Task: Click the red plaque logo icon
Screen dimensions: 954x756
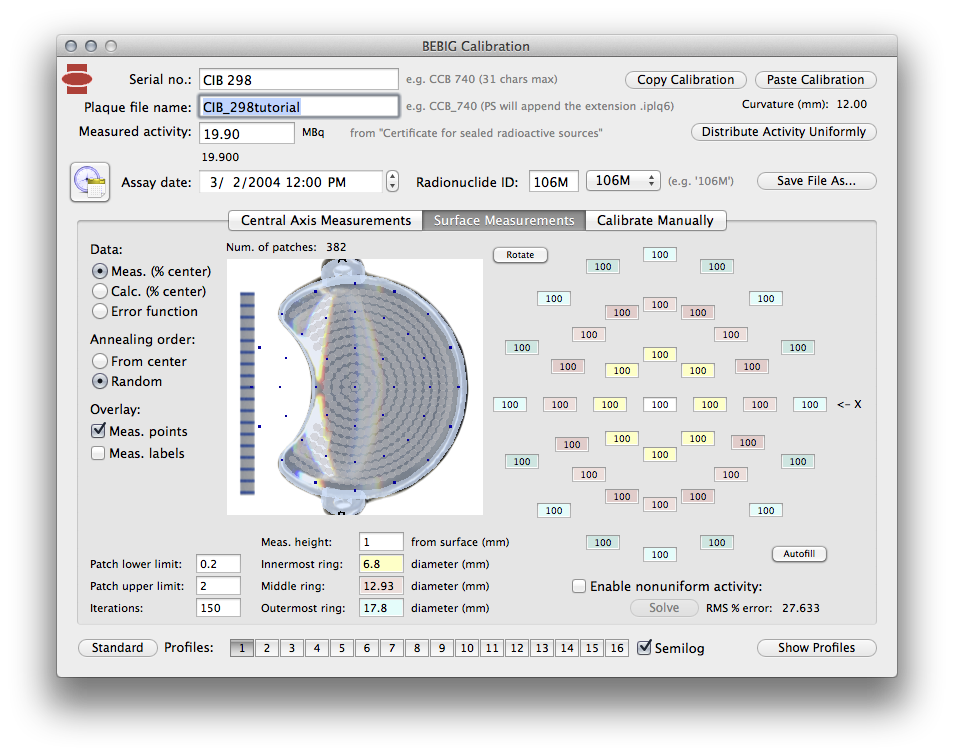Action: pos(77,77)
